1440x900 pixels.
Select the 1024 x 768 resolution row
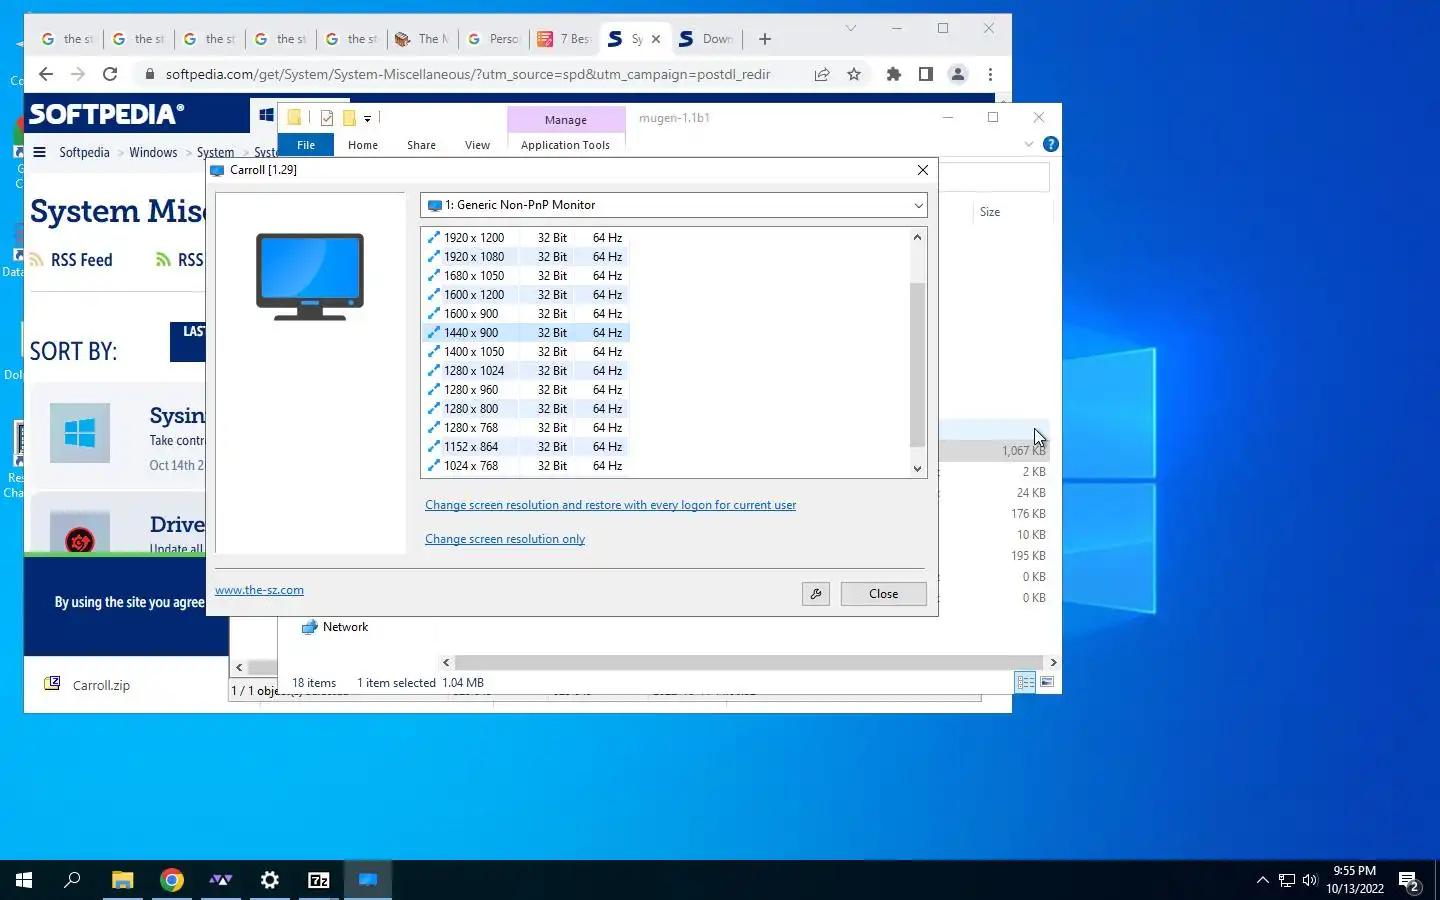click(525, 466)
